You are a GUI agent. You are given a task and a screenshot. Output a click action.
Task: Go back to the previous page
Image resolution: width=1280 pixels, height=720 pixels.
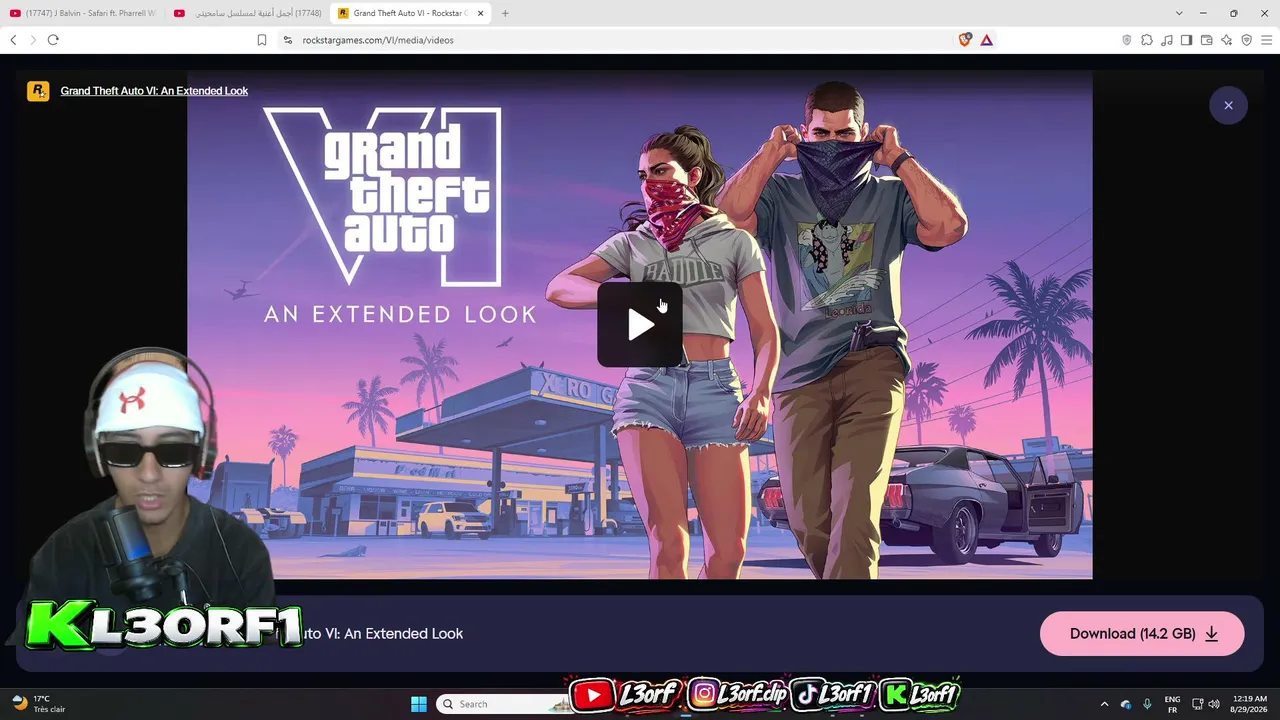13,40
